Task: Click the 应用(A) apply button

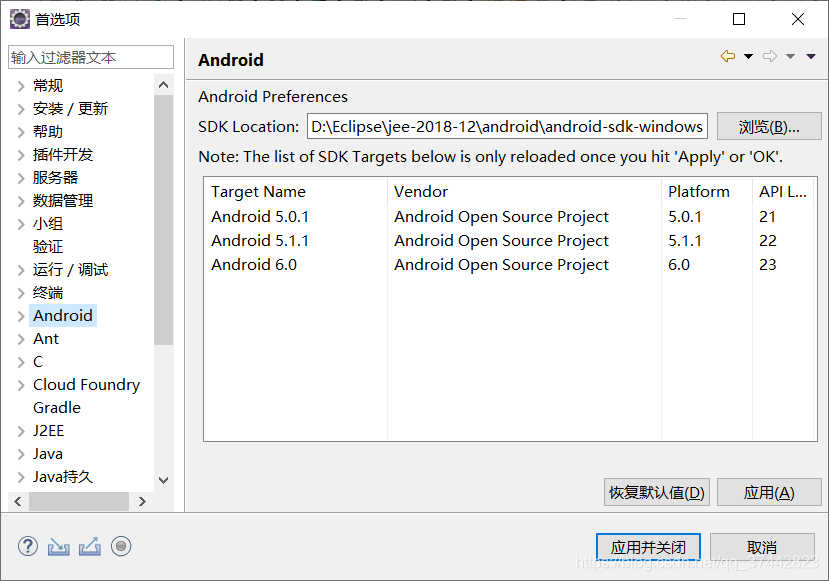Action: click(769, 492)
